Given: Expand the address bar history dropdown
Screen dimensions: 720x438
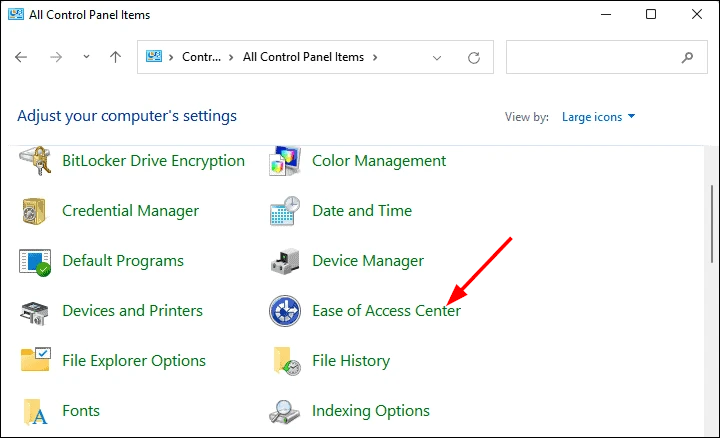Looking at the screenshot, I should click(437, 58).
